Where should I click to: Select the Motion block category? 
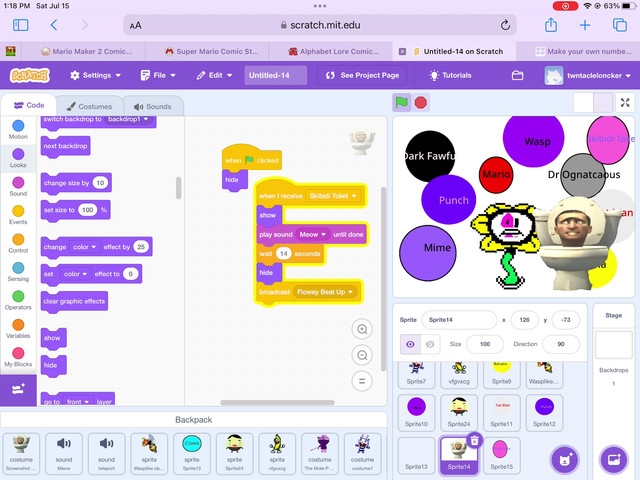18,129
